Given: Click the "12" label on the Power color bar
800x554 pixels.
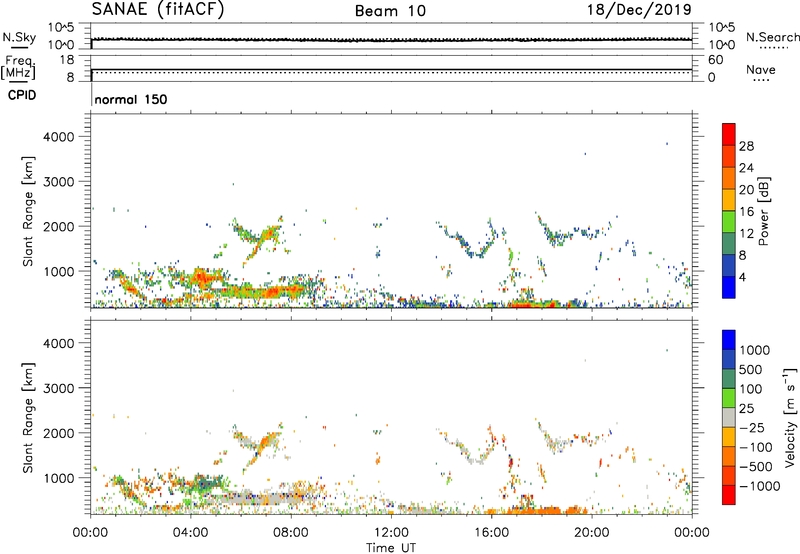Looking at the screenshot, I should [x=746, y=234].
